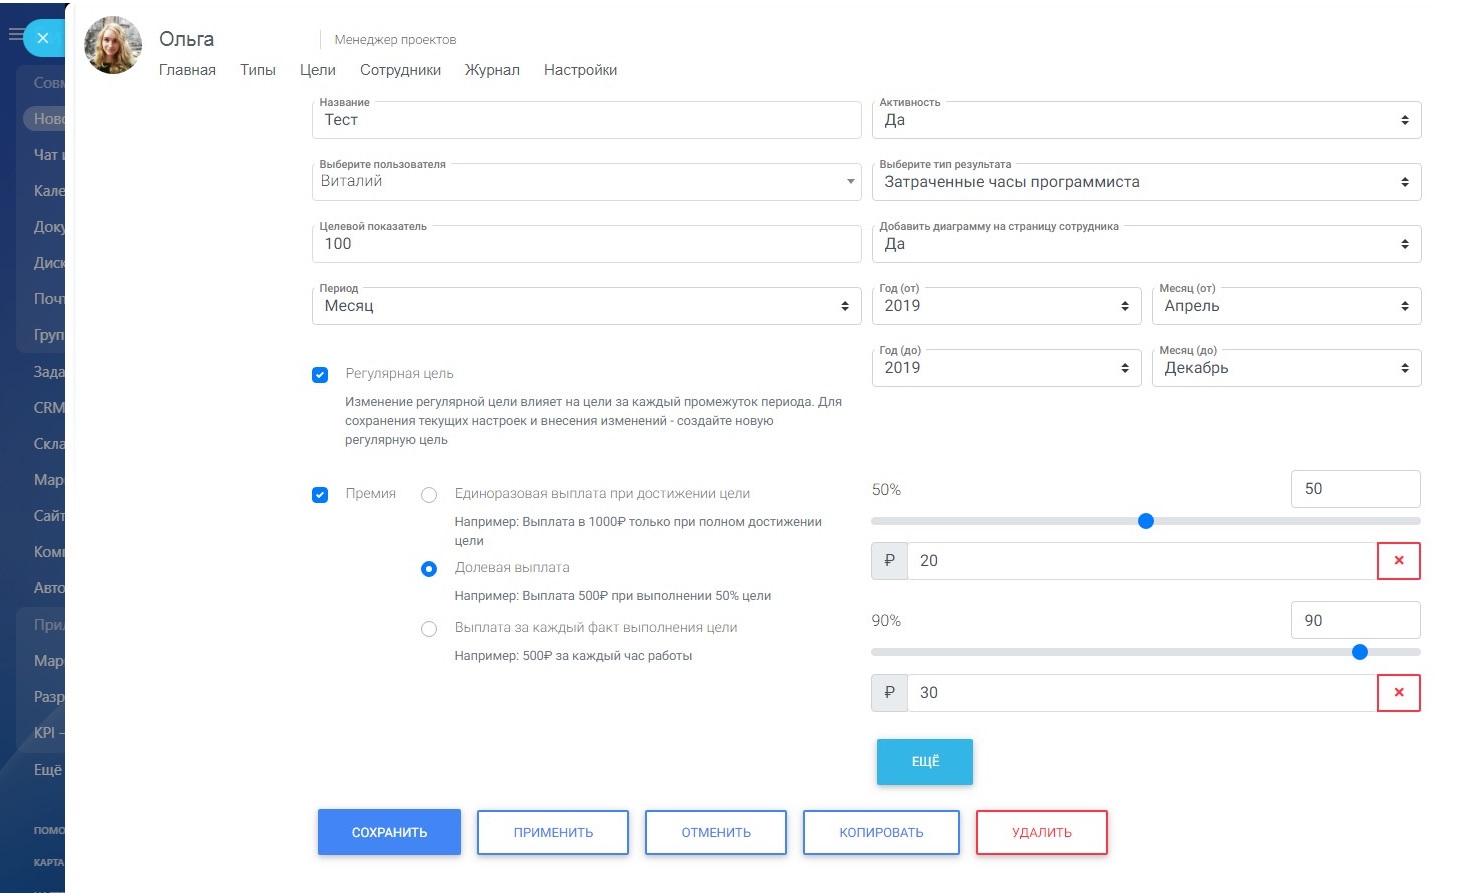This screenshot has height=893, width=1461.
Task: Click the hamburger menu icon
Action: click(x=14, y=35)
